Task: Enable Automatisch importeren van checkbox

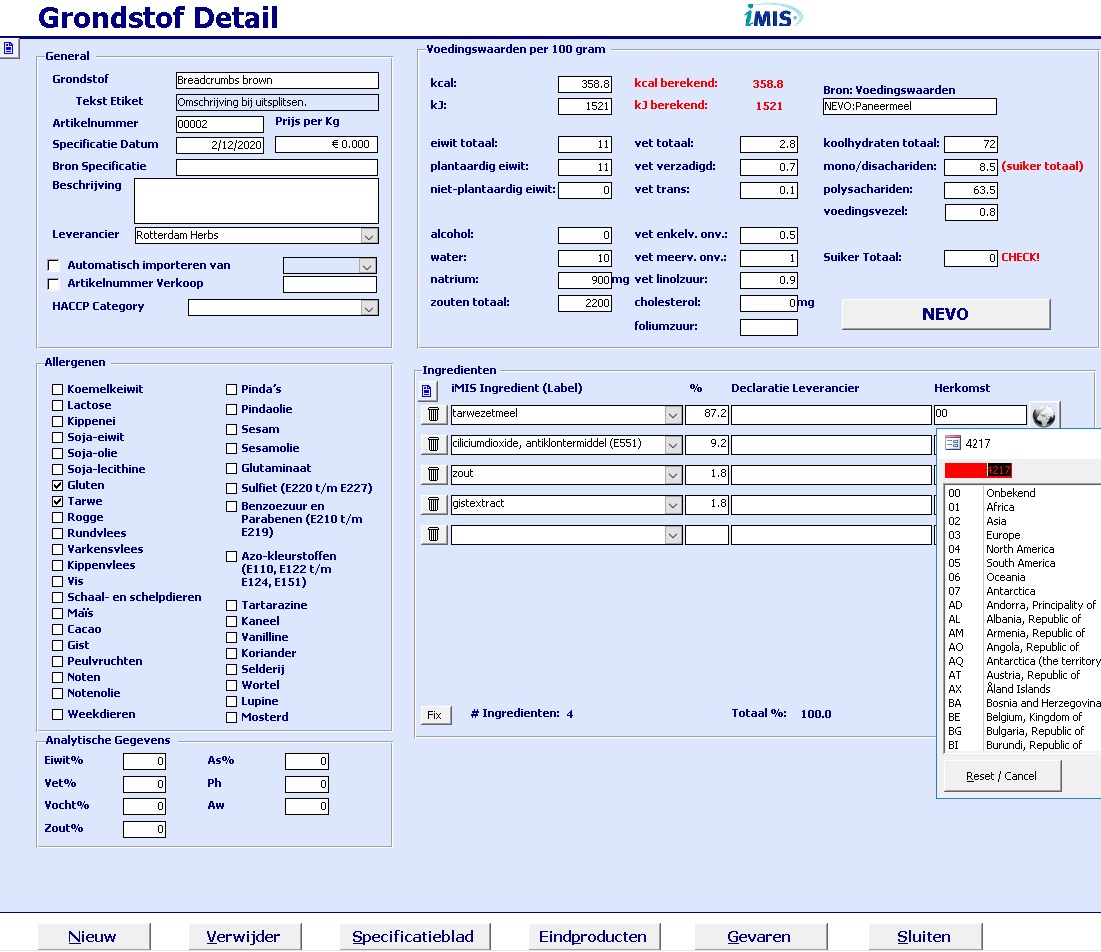Action: 53,265
